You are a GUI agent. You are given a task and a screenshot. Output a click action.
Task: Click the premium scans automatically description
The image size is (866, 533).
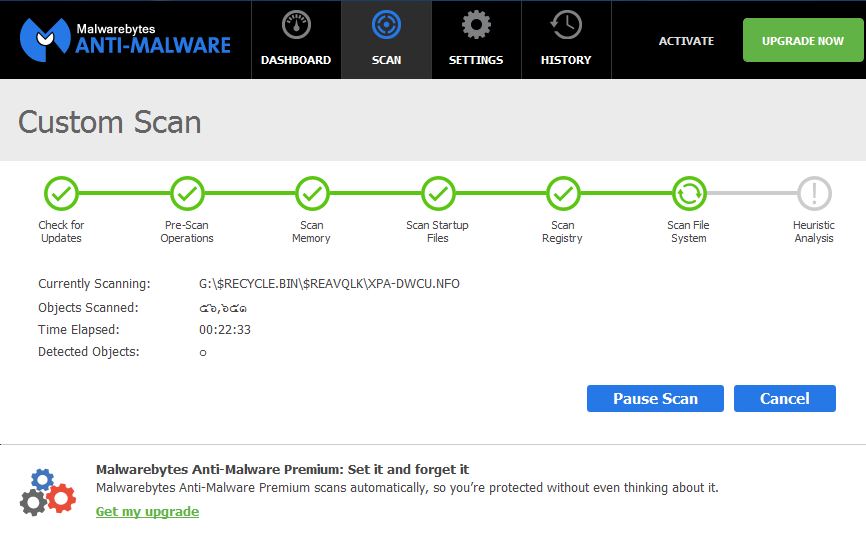click(407, 488)
